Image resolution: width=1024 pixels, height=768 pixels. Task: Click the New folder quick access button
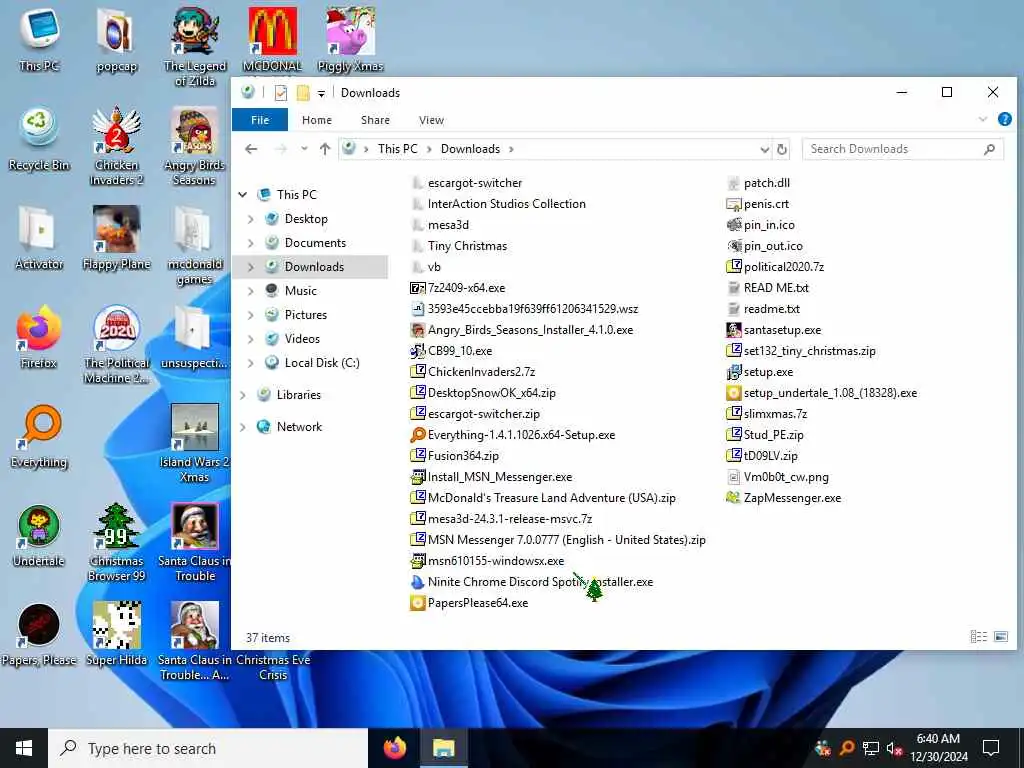(303, 93)
